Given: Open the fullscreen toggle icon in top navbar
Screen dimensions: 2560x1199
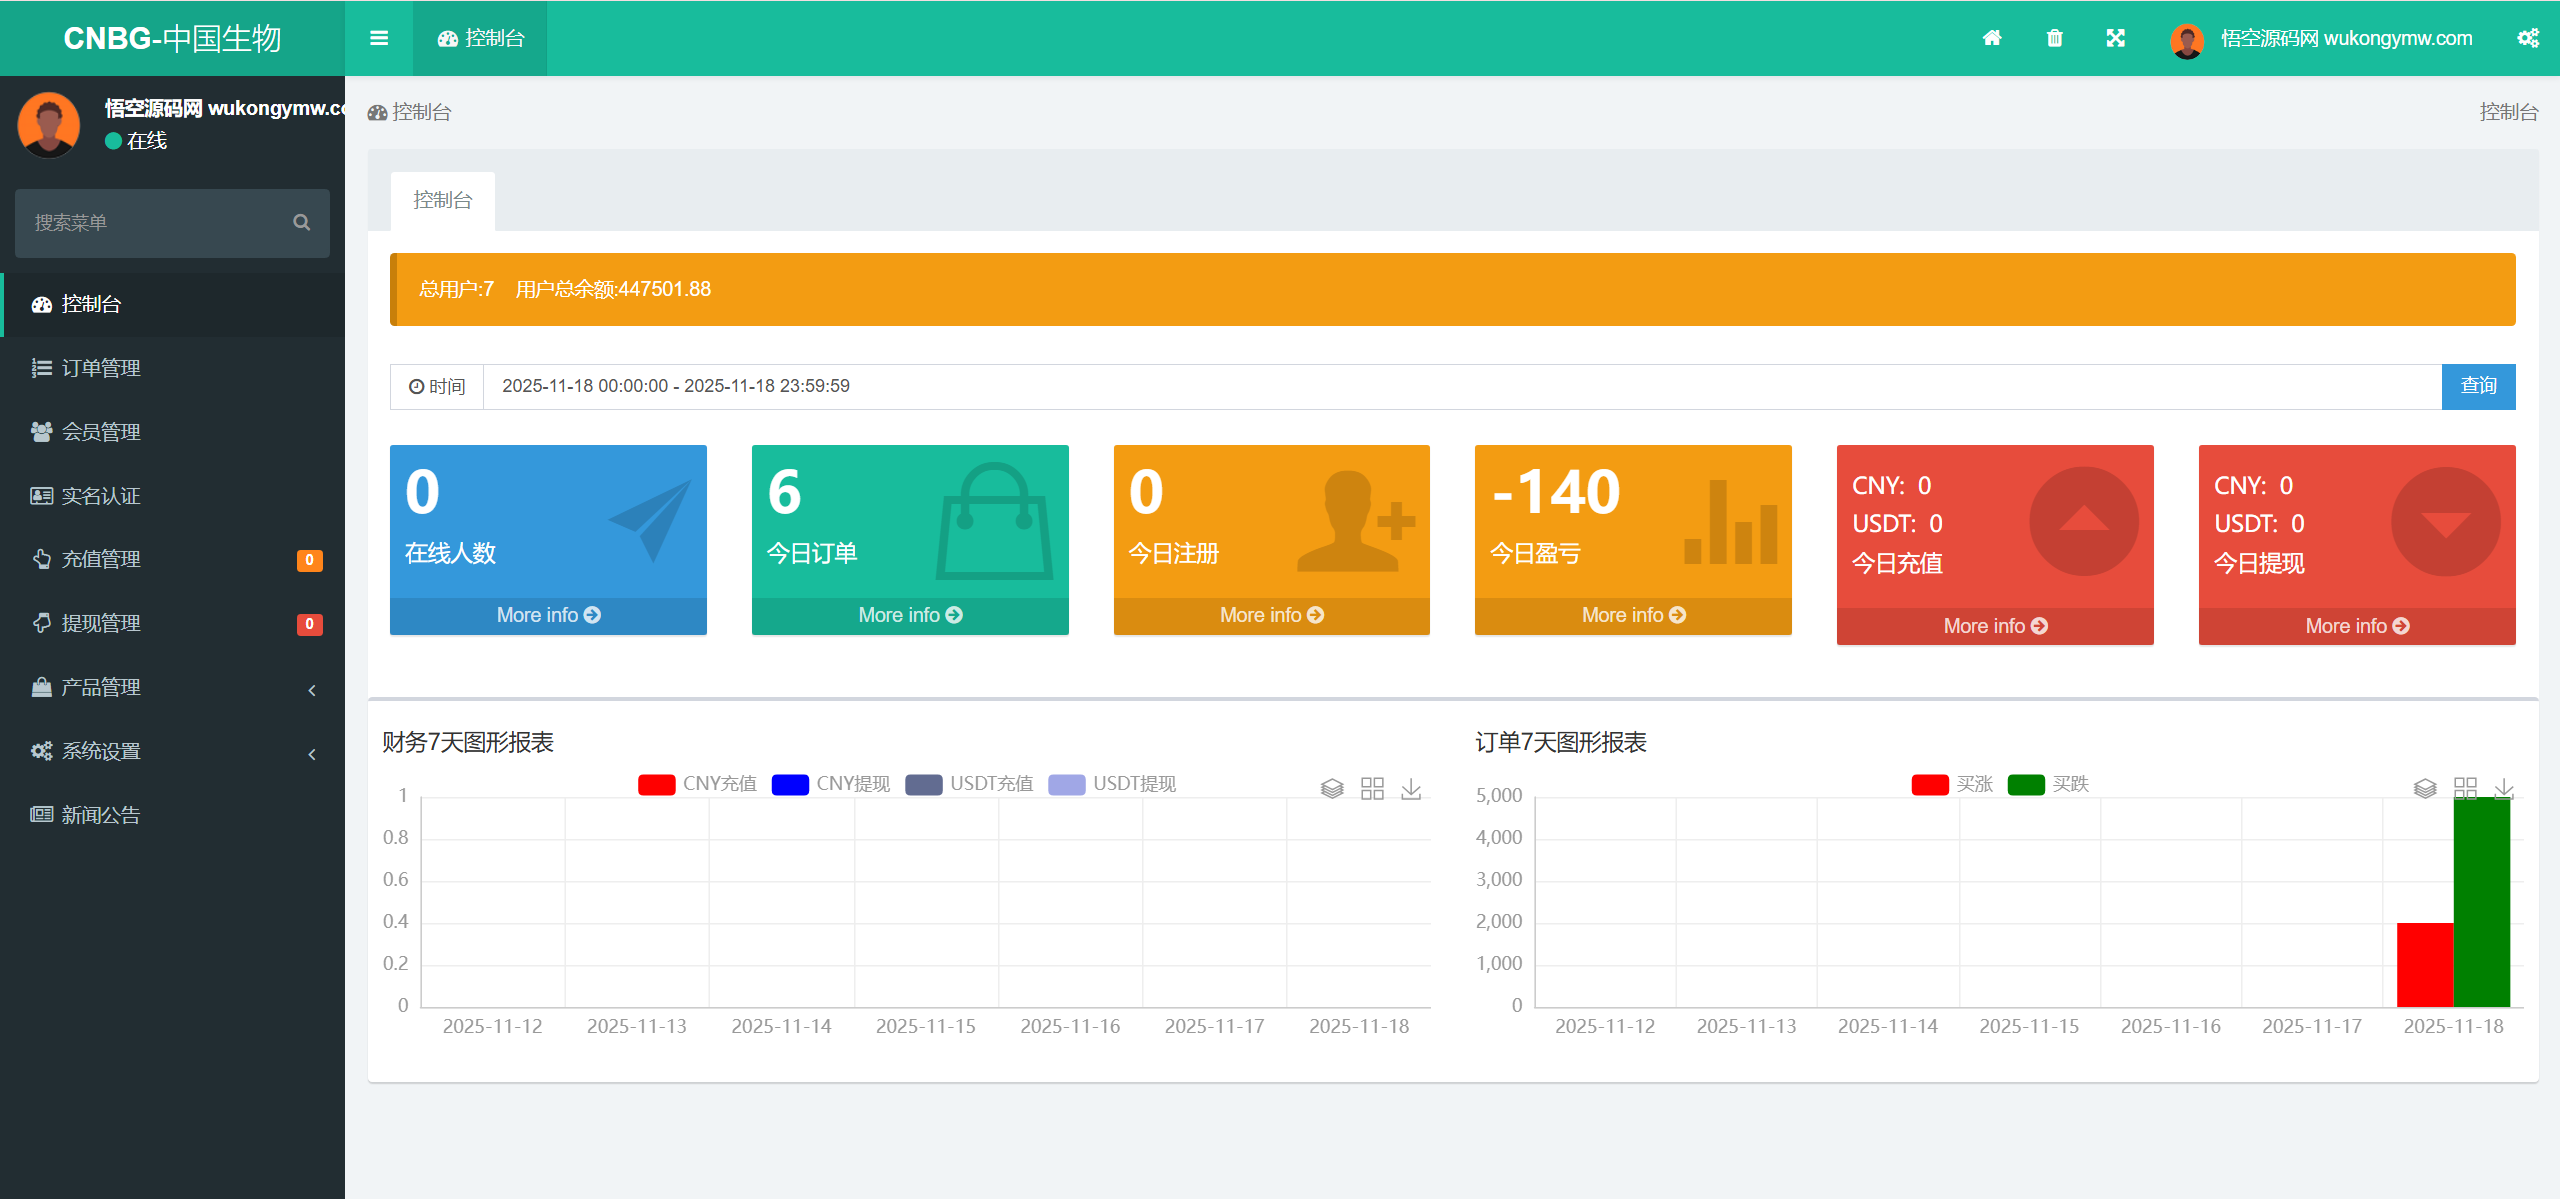Looking at the screenshot, I should click(x=2116, y=38).
